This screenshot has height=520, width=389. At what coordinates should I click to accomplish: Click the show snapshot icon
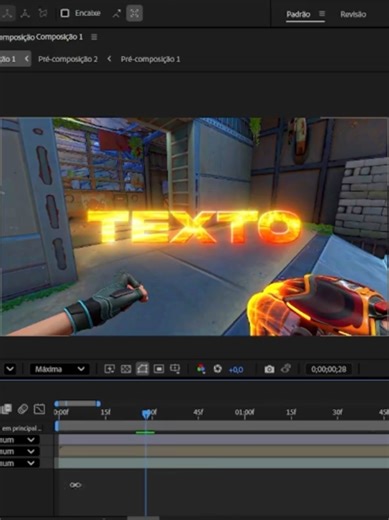(x=286, y=369)
